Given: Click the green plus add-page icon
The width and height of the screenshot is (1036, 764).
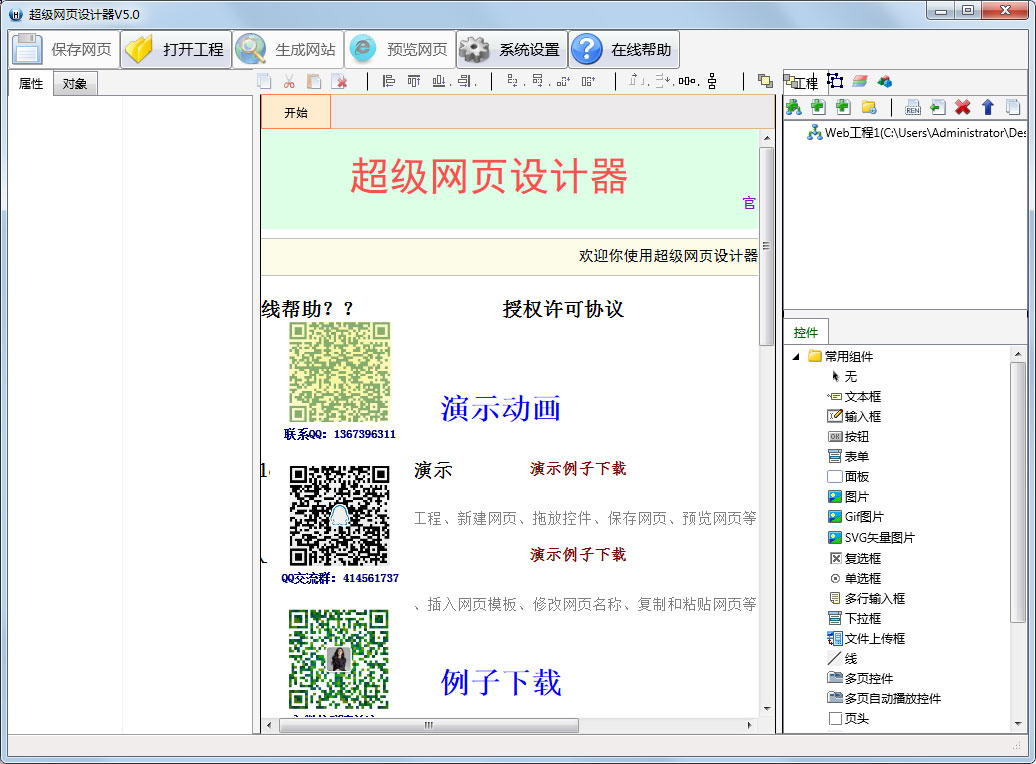Looking at the screenshot, I should click(x=820, y=107).
